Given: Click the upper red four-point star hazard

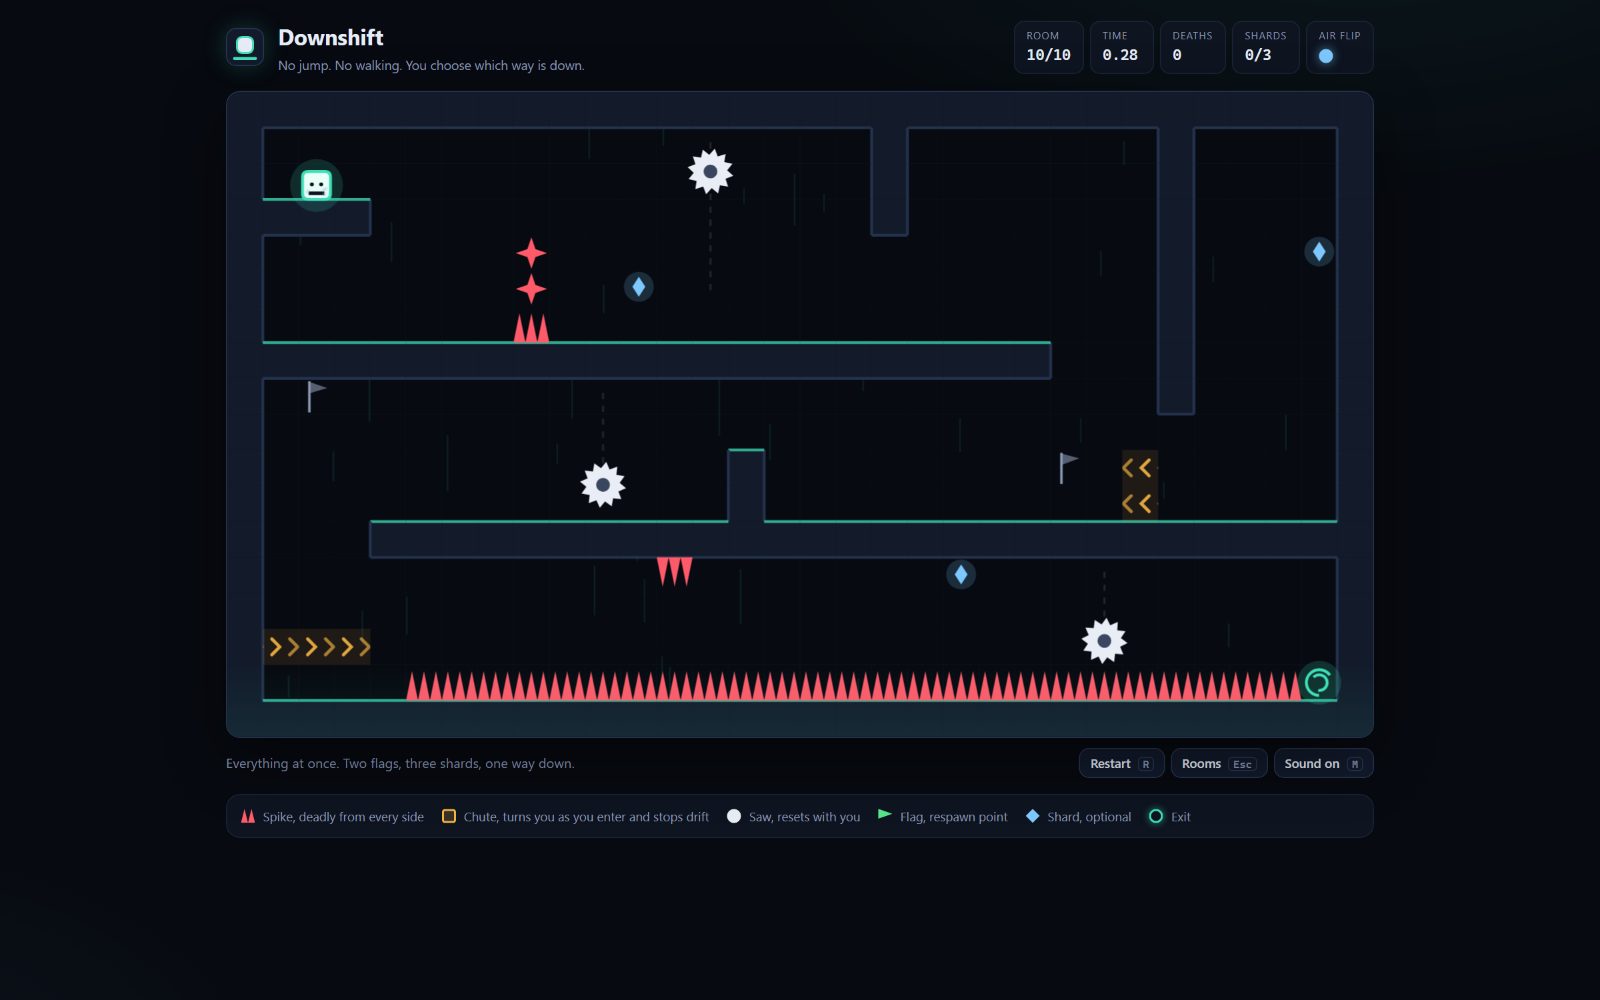Looking at the screenshot, I should tap(531, 253).
